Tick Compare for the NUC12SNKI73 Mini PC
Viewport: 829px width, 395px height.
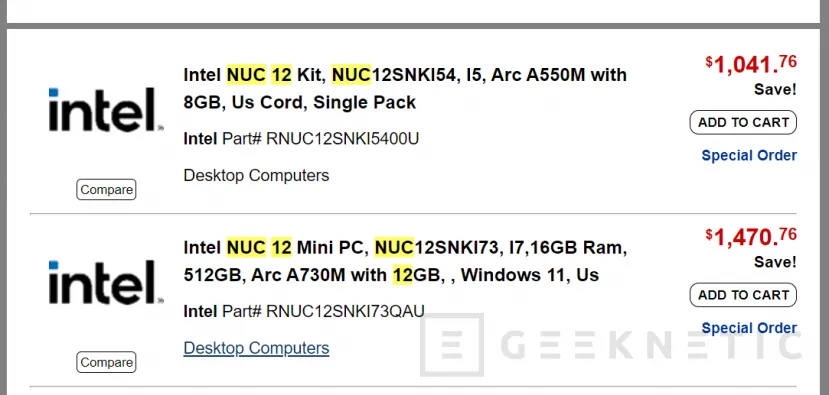(106, 362)
